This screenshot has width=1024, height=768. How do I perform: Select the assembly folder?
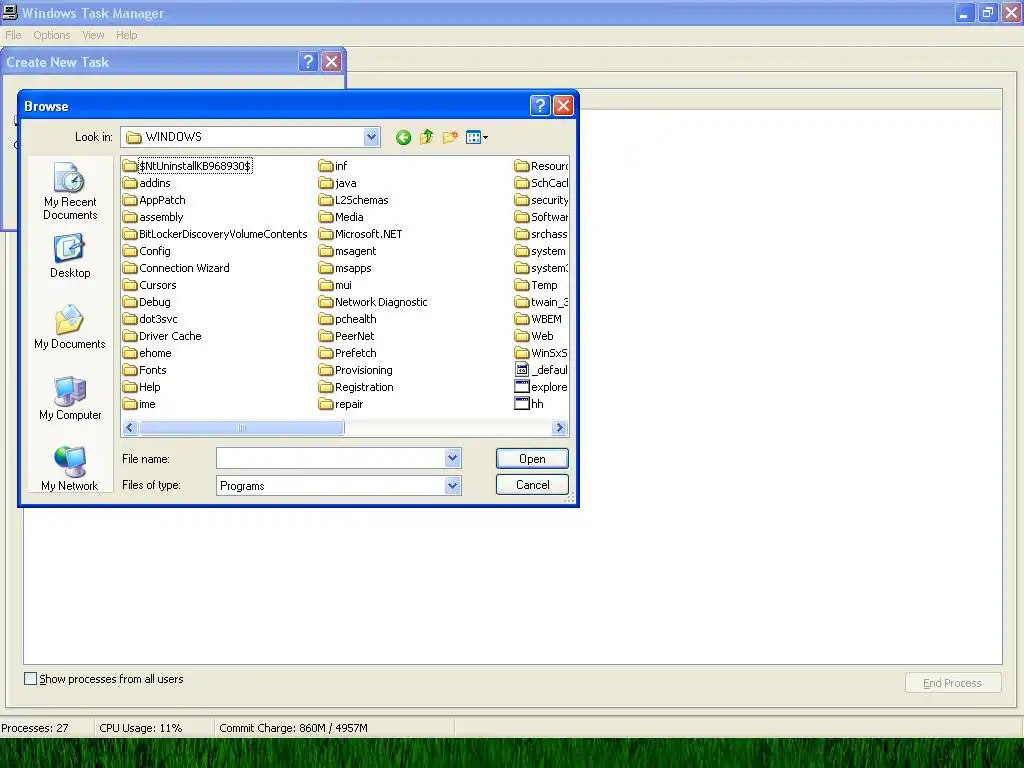[x=153, y=217]
